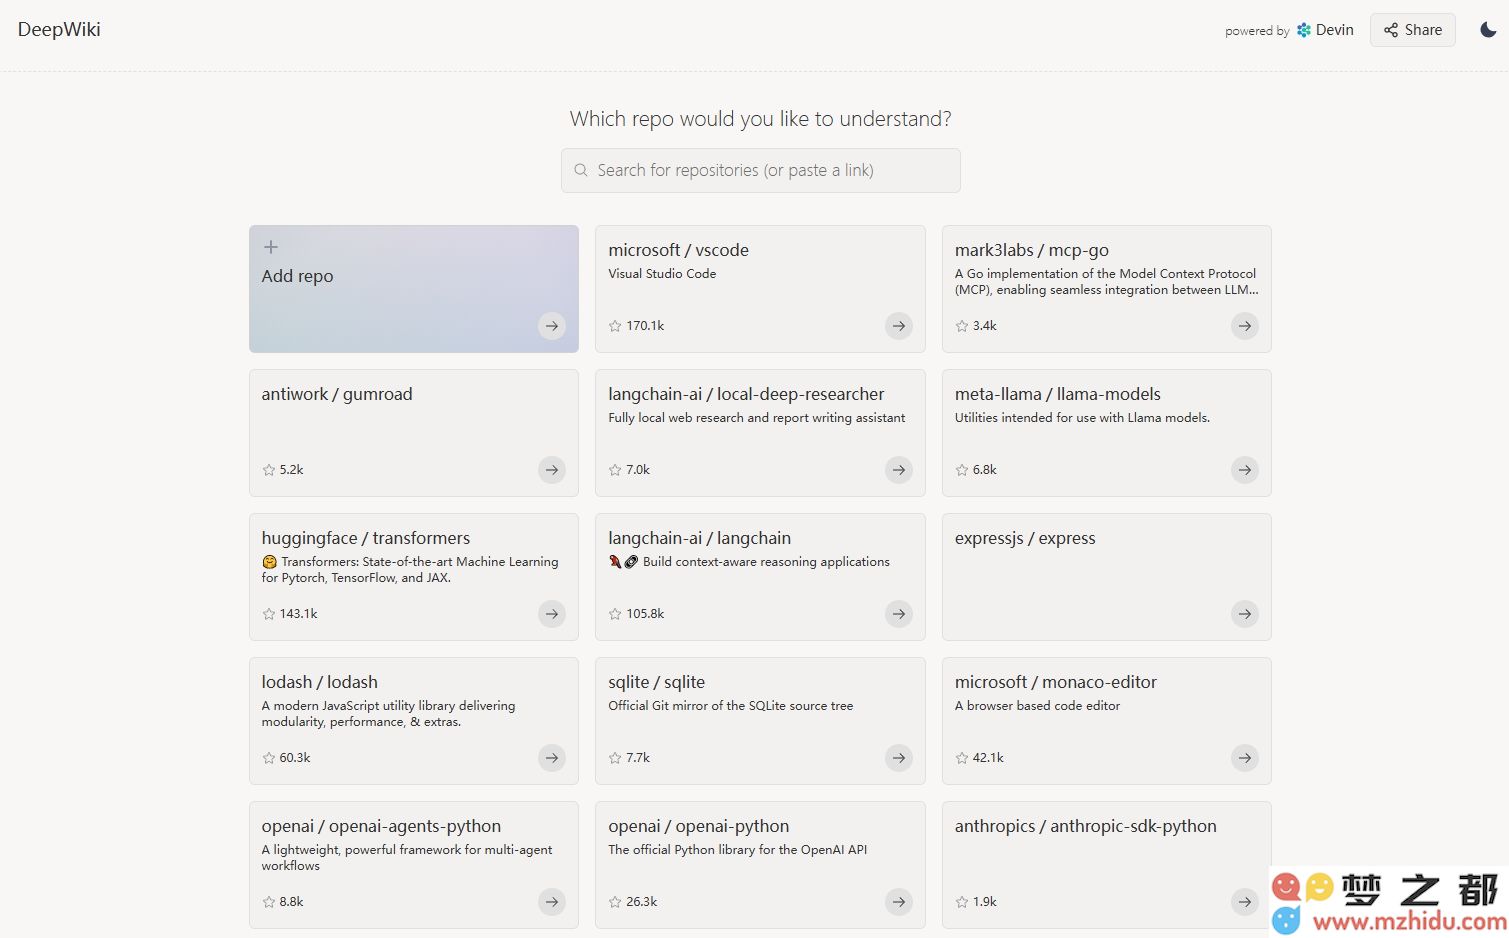Open langchain-ai / langchain arrow button

(899, 614)
